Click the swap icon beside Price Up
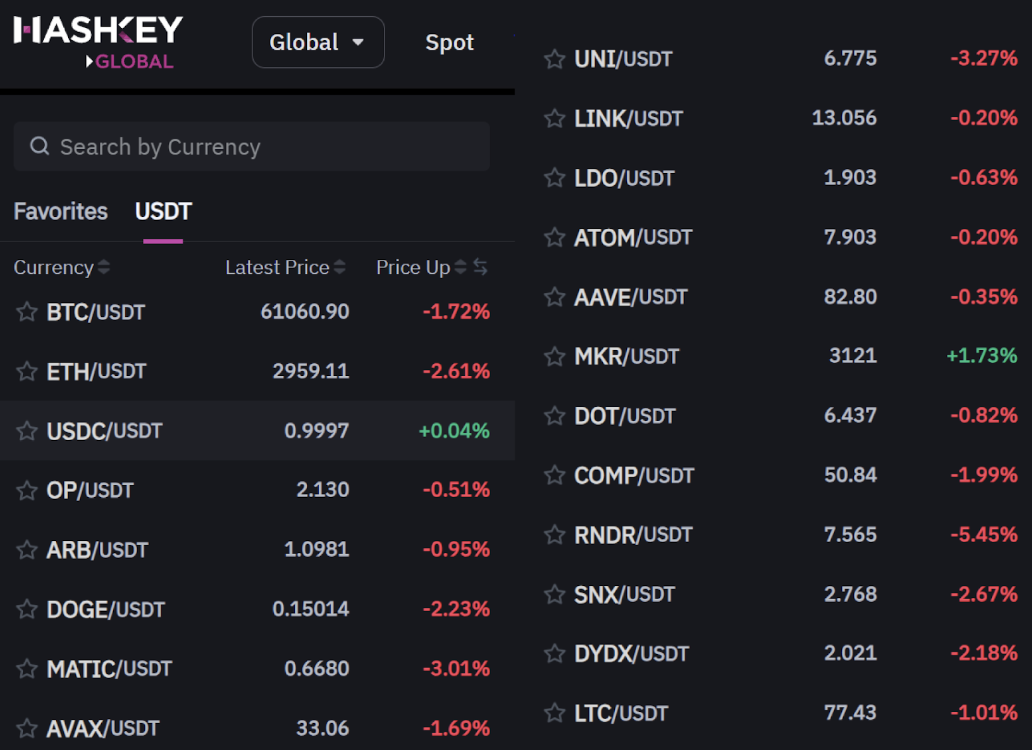The height and width of the screenshot is (750, 1032). (481, 267)
